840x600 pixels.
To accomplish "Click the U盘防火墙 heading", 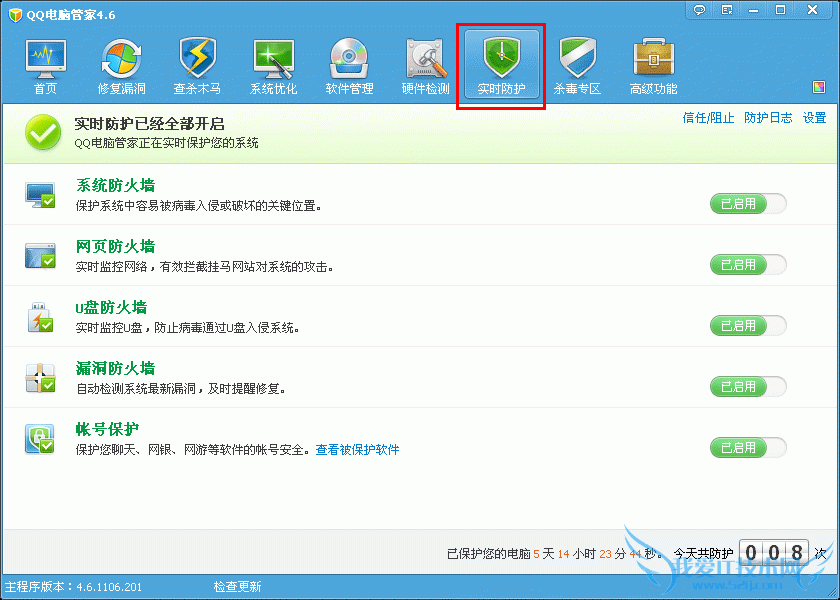I will [111, 308].
